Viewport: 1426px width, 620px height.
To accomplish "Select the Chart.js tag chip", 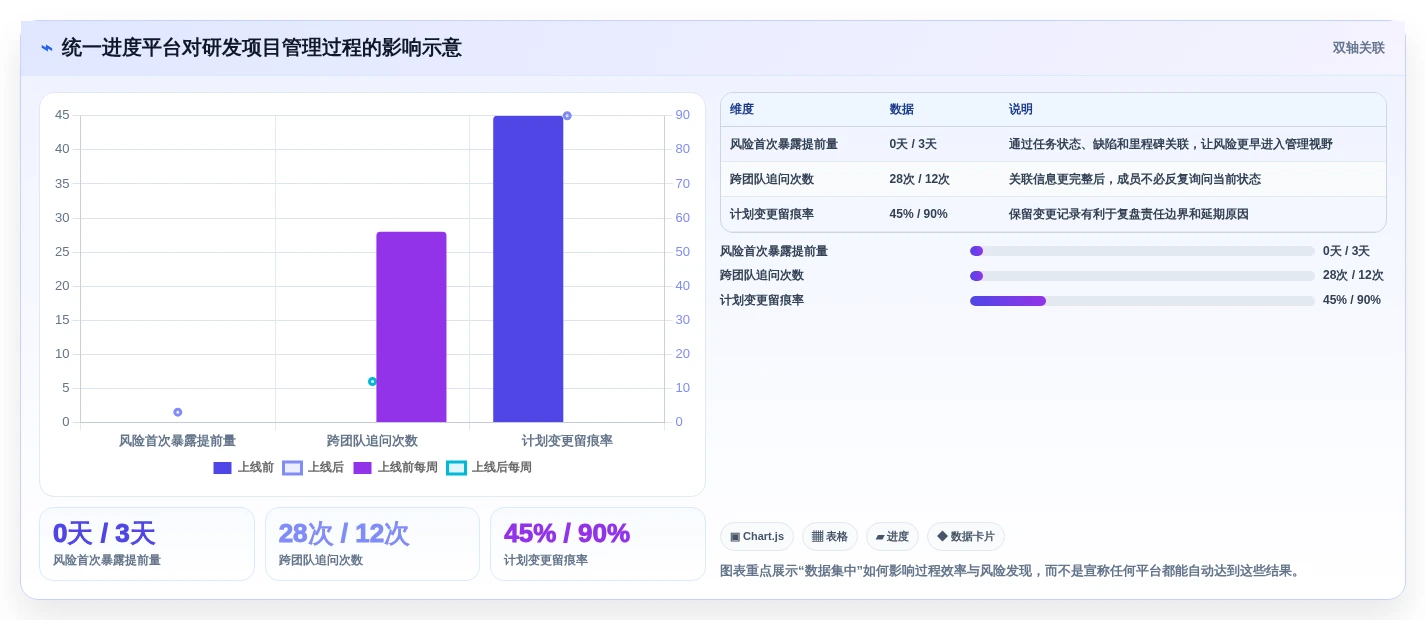I will (757, 537).
